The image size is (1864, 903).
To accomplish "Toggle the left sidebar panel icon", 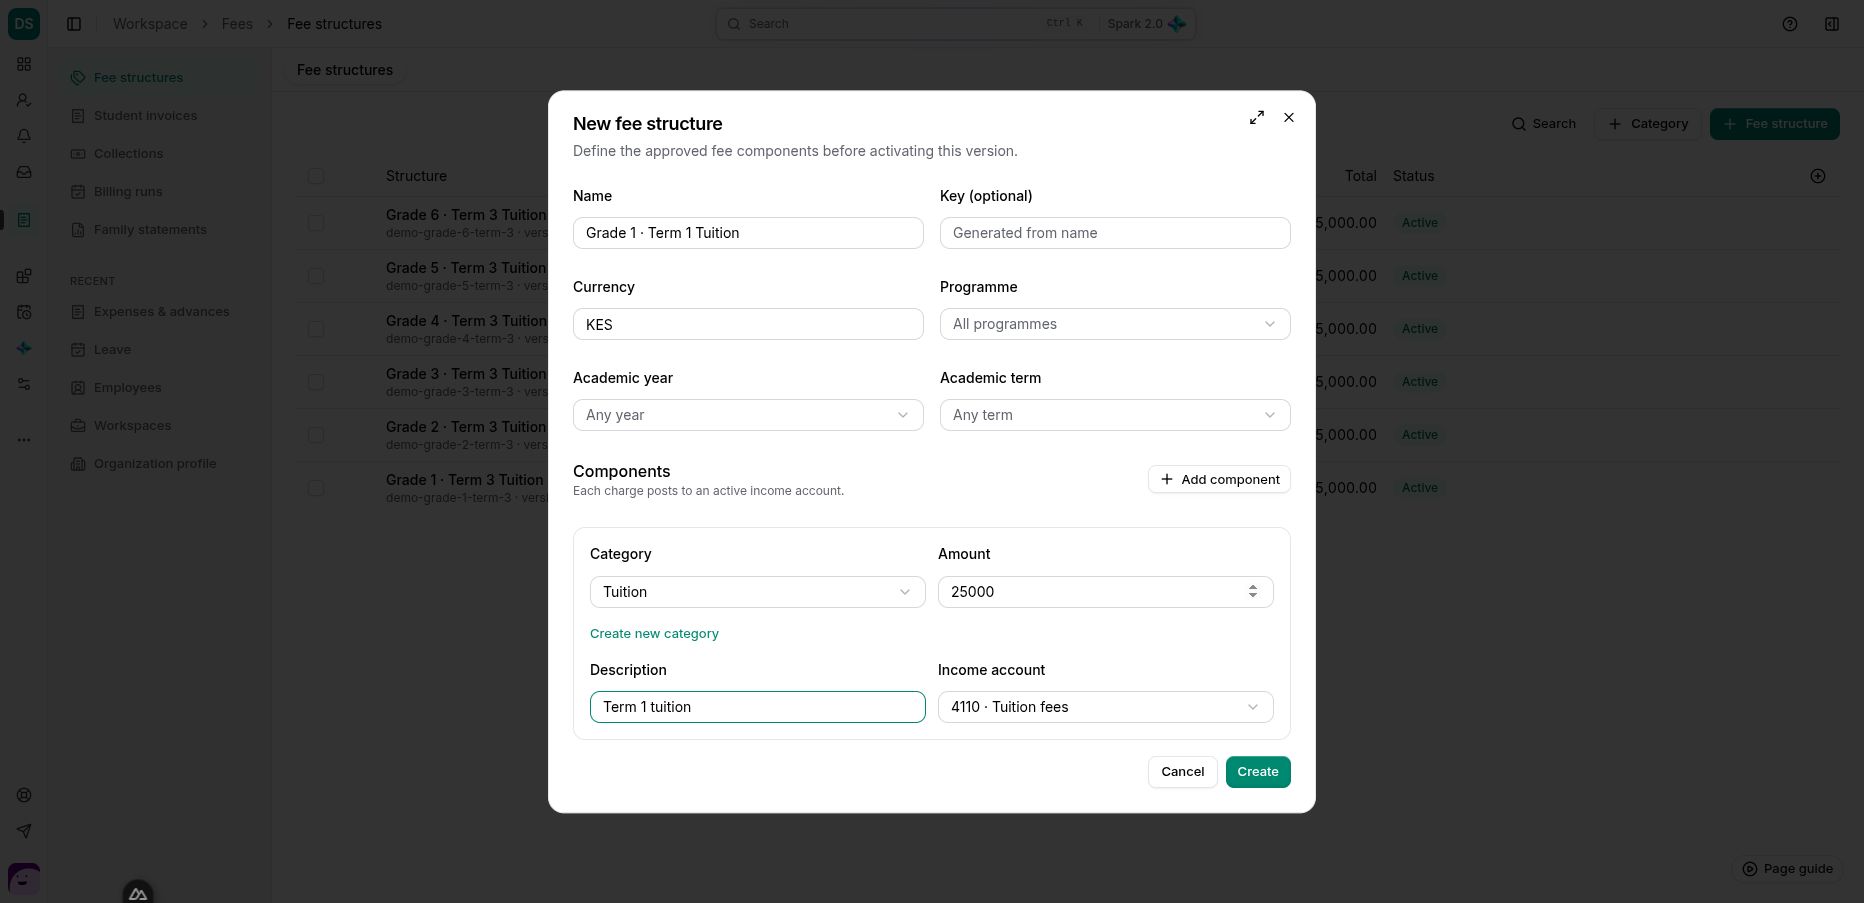I will tap(74, 24).
